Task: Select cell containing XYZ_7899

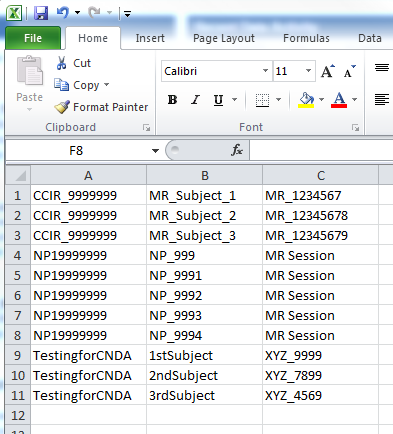Action: pos(320,375)
